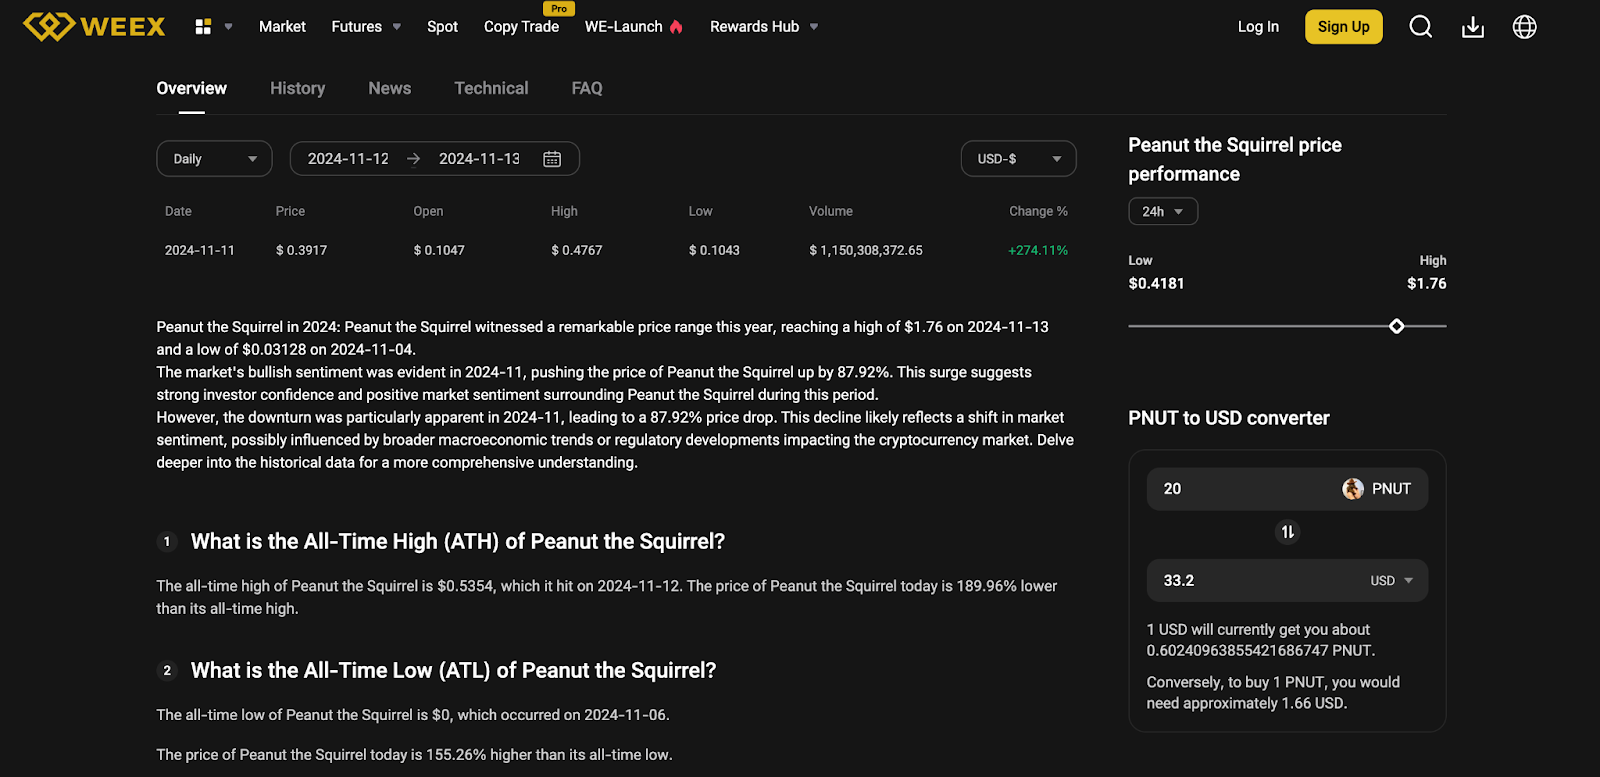Click the $ 1,150,308,372.65 volume value
This screenshot has height=777, width=1600.
pos(866,250)
